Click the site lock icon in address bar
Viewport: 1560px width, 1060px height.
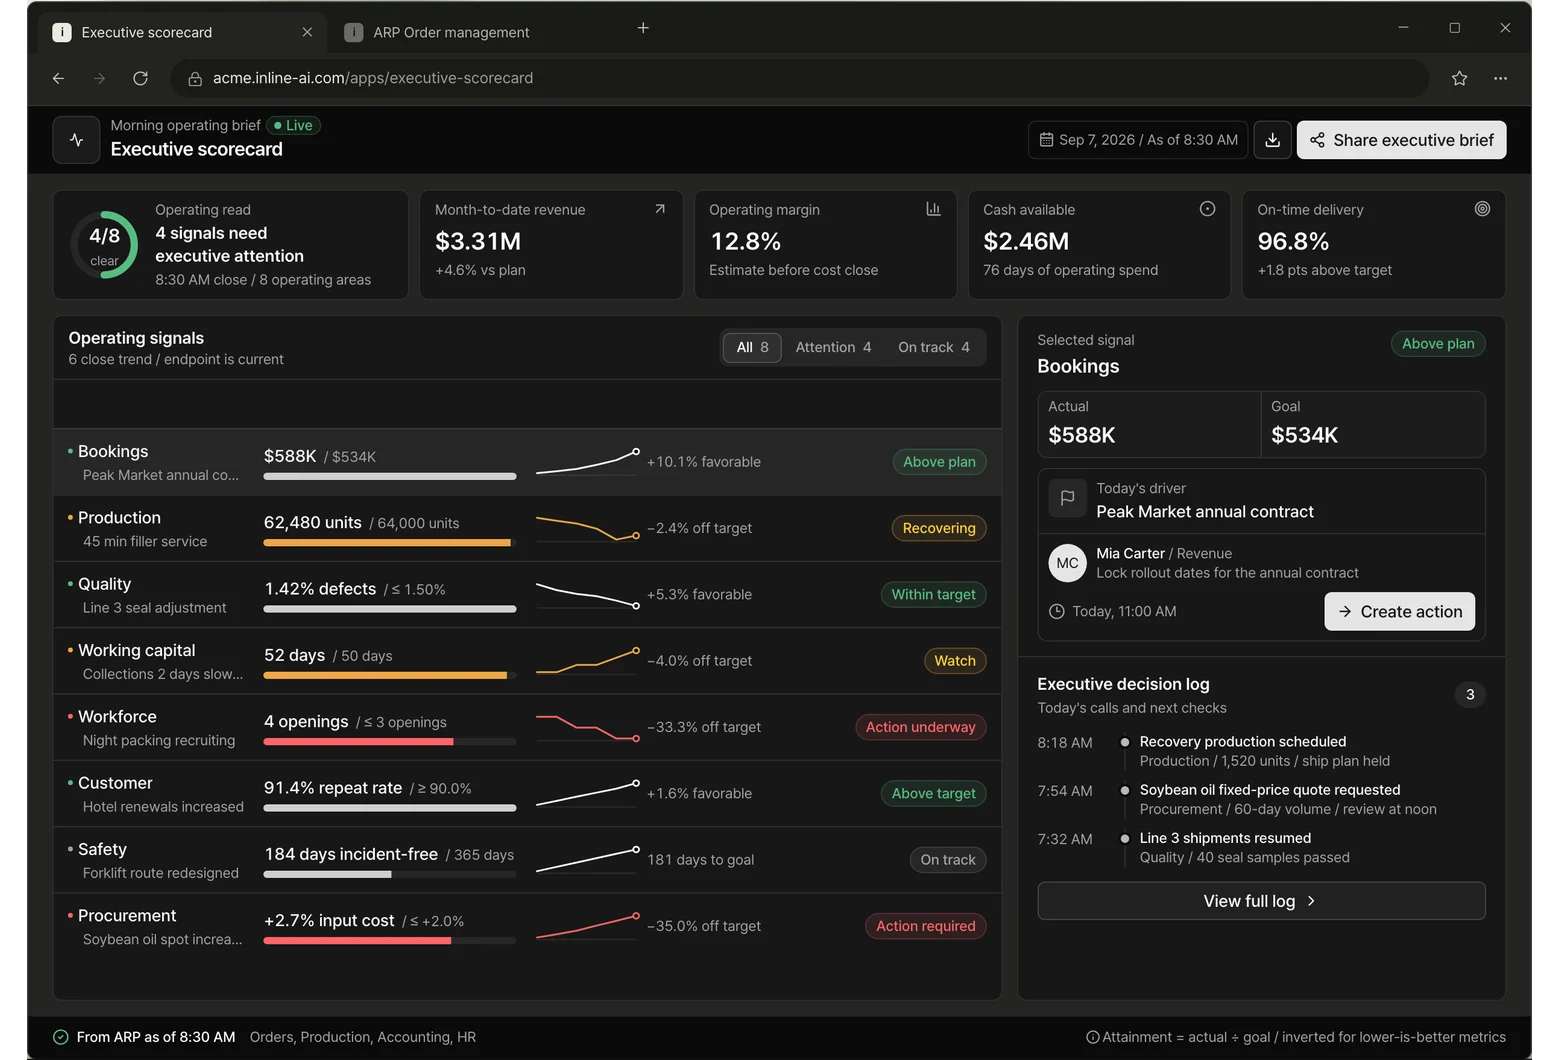tap(195, 78)
